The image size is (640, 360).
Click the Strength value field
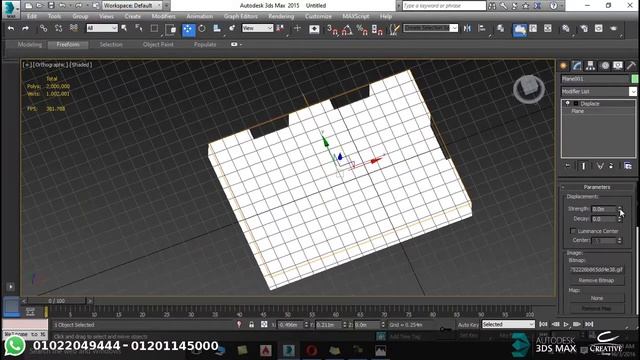coord(604,209)
